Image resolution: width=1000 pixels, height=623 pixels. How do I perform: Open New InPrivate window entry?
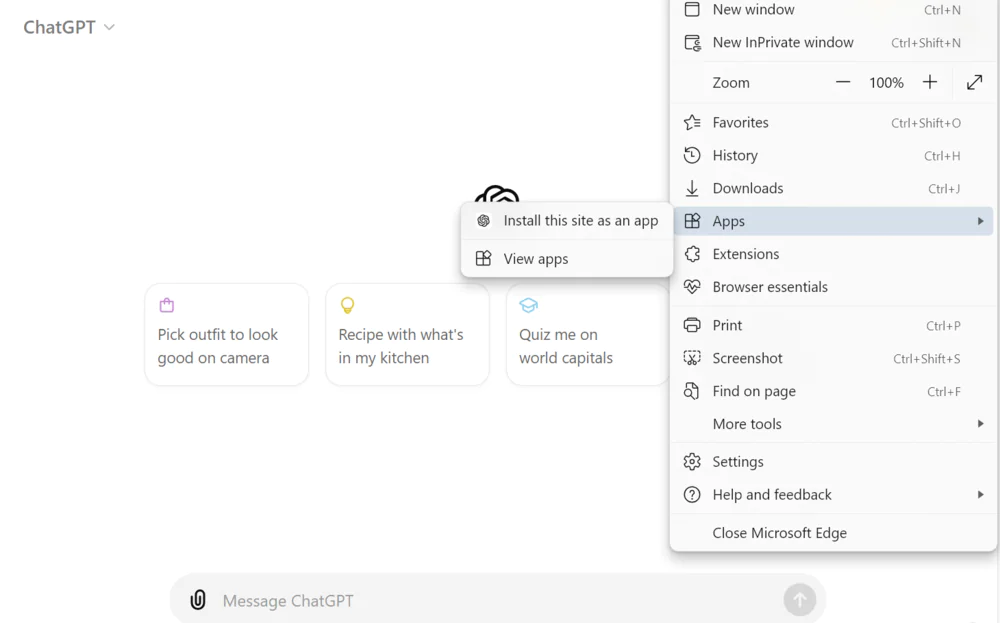pyautogui.click(x=834, y=43)
